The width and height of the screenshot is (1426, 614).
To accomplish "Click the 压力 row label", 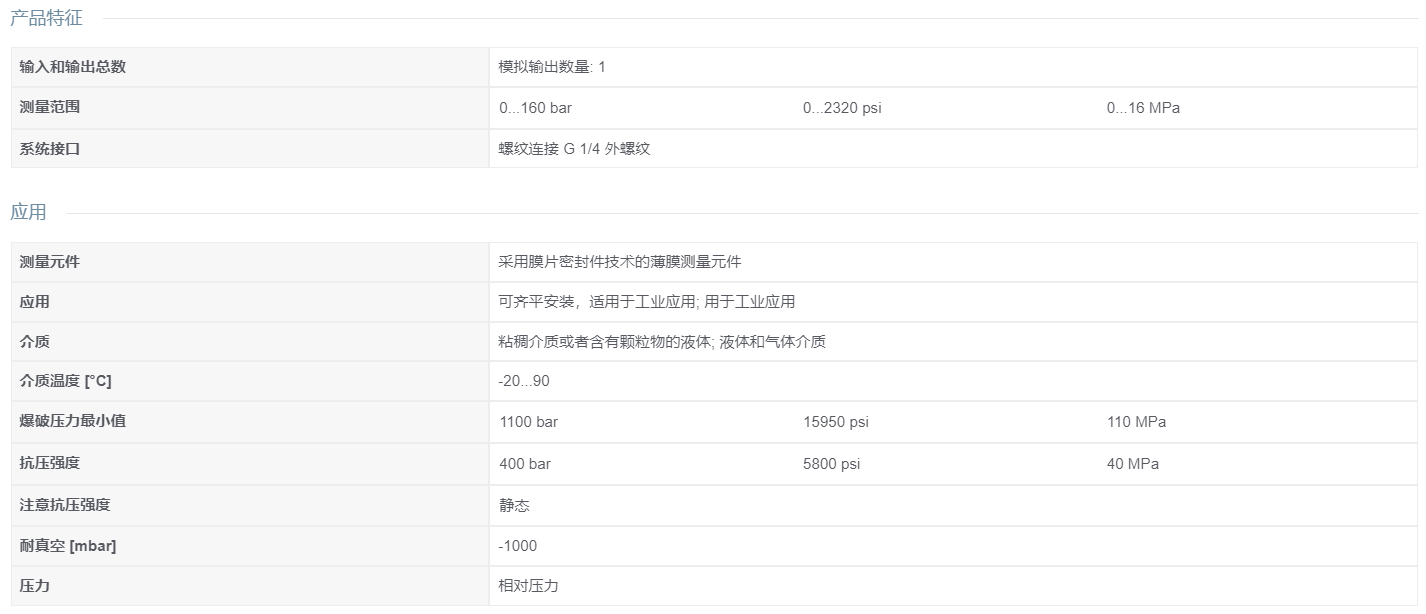I will 35,586.
